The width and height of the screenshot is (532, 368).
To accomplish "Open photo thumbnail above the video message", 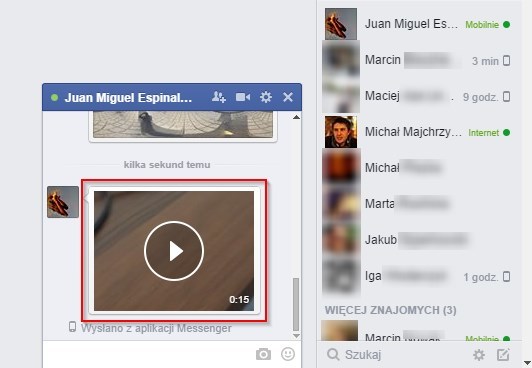I will coord(183,125).
